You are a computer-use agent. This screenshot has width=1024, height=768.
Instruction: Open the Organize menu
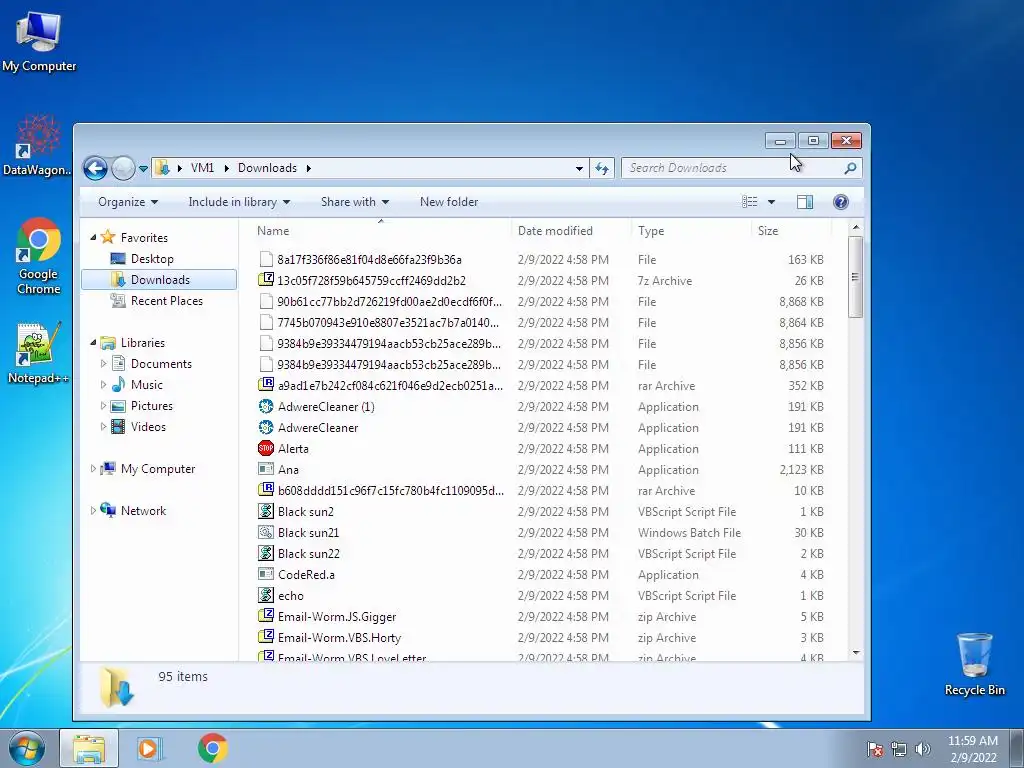pyautogui.click(x=128, y=202)
